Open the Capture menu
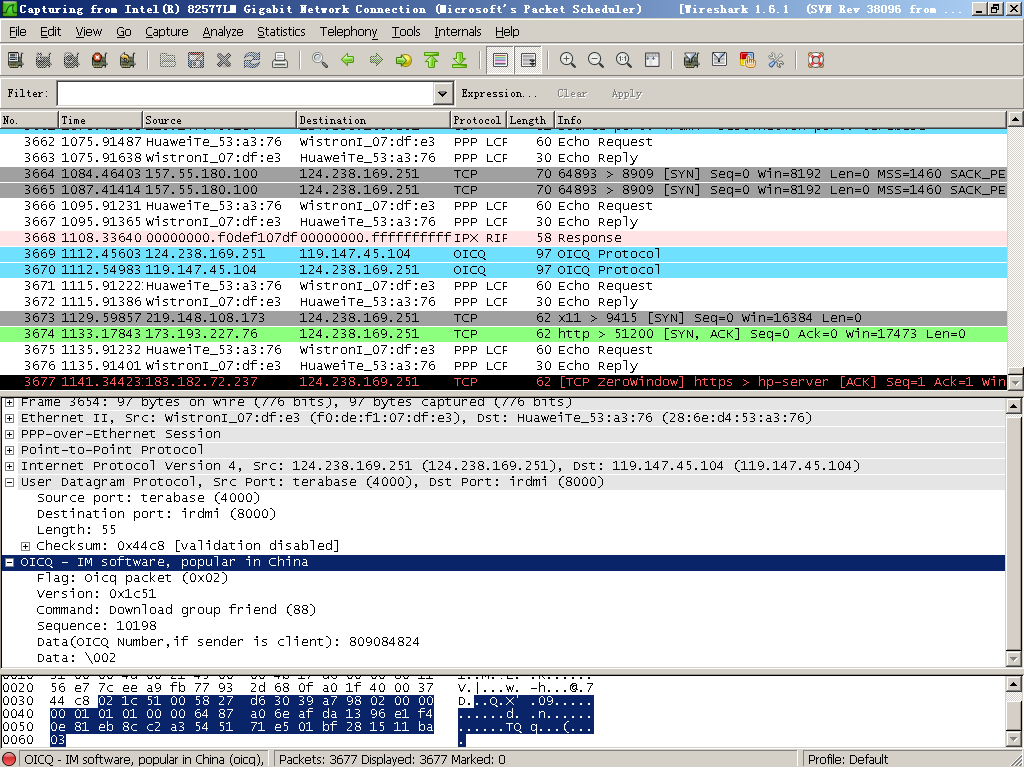 click(167, 31)
